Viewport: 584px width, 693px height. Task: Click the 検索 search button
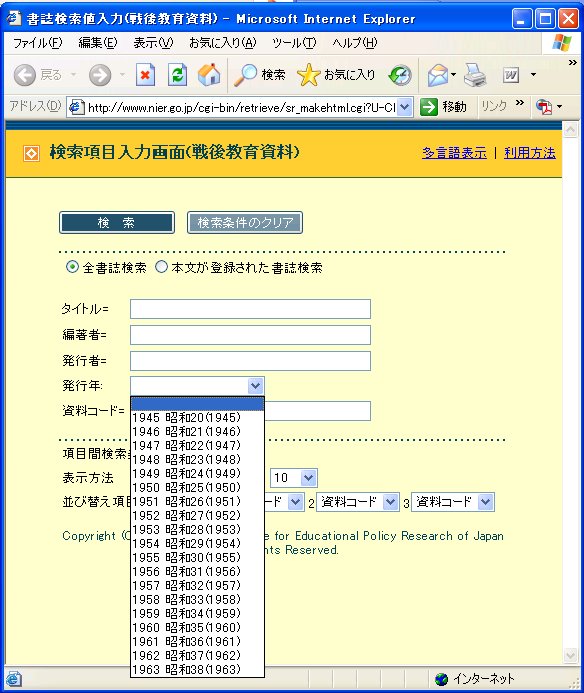117,222
